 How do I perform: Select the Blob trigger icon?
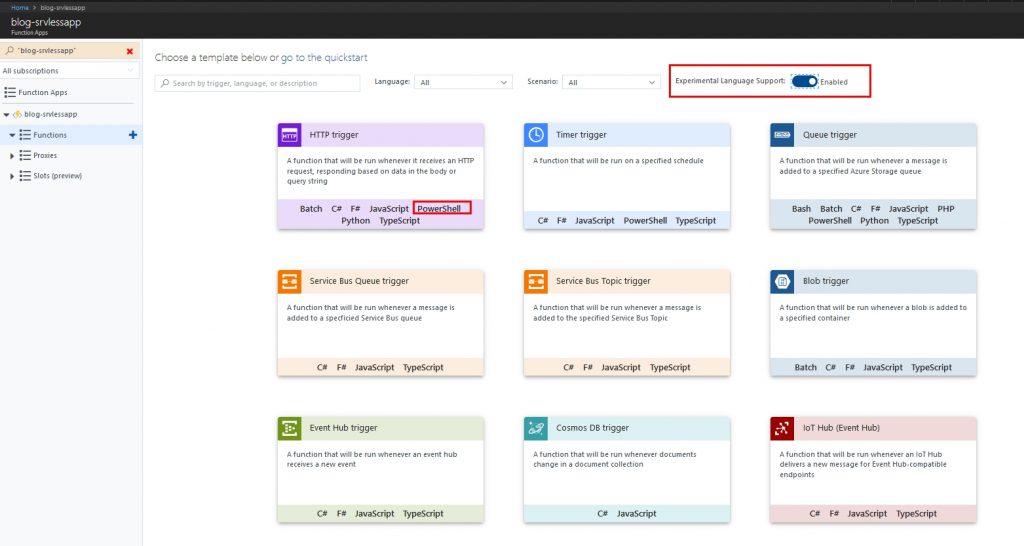782,281
